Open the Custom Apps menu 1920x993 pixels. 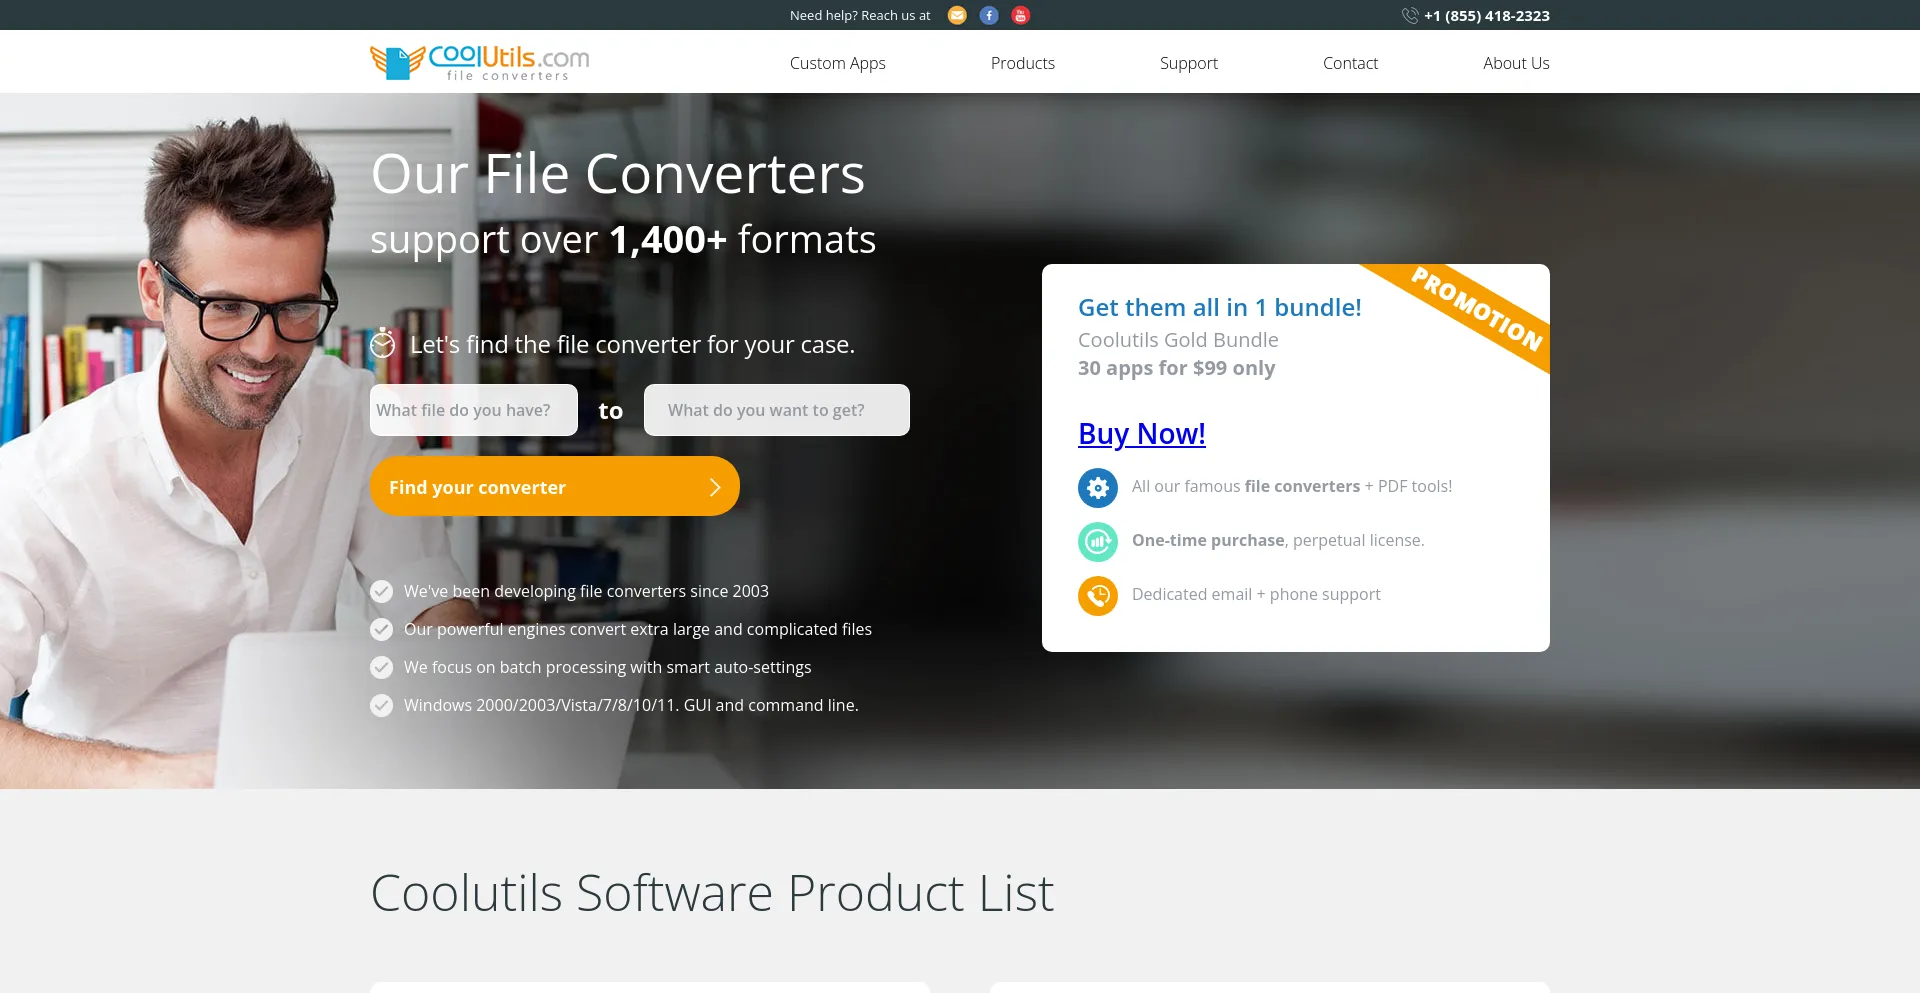(x=838, y=63)
